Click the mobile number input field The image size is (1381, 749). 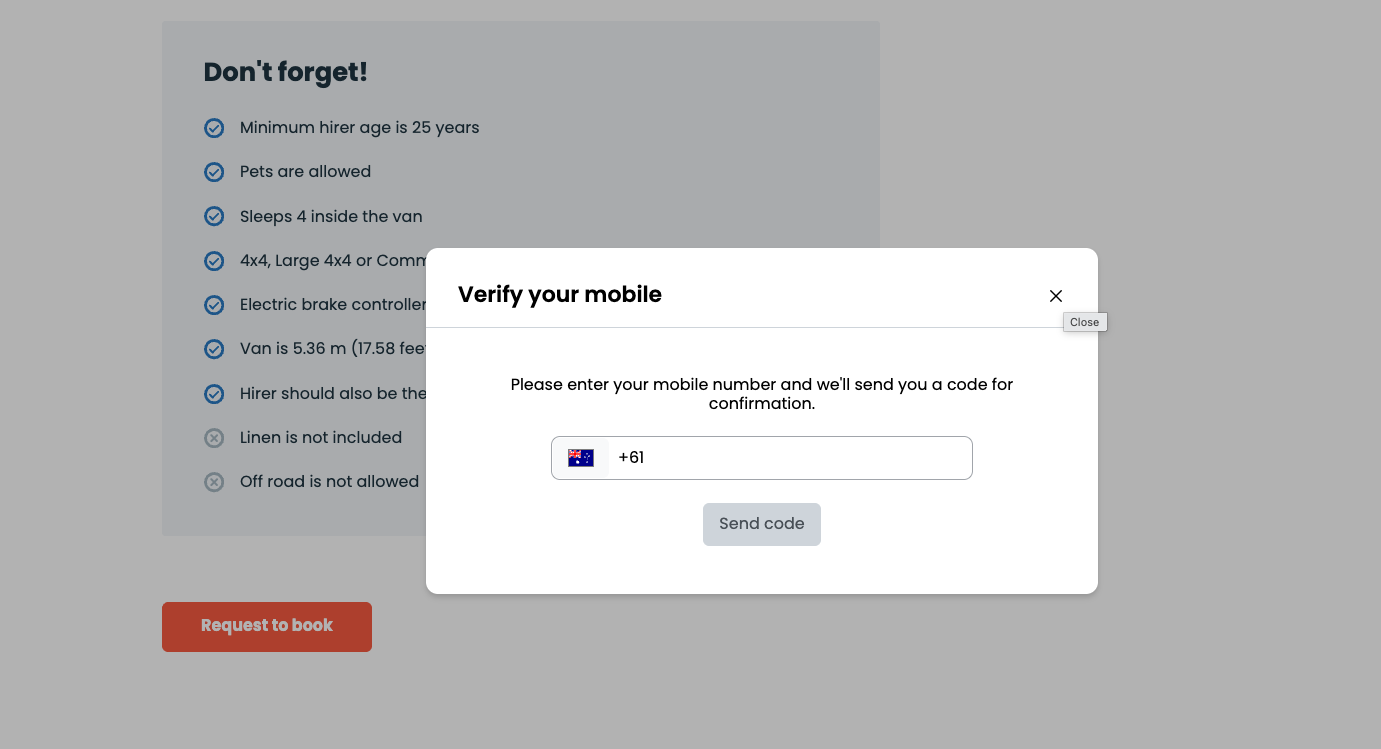tap(790, 458)
